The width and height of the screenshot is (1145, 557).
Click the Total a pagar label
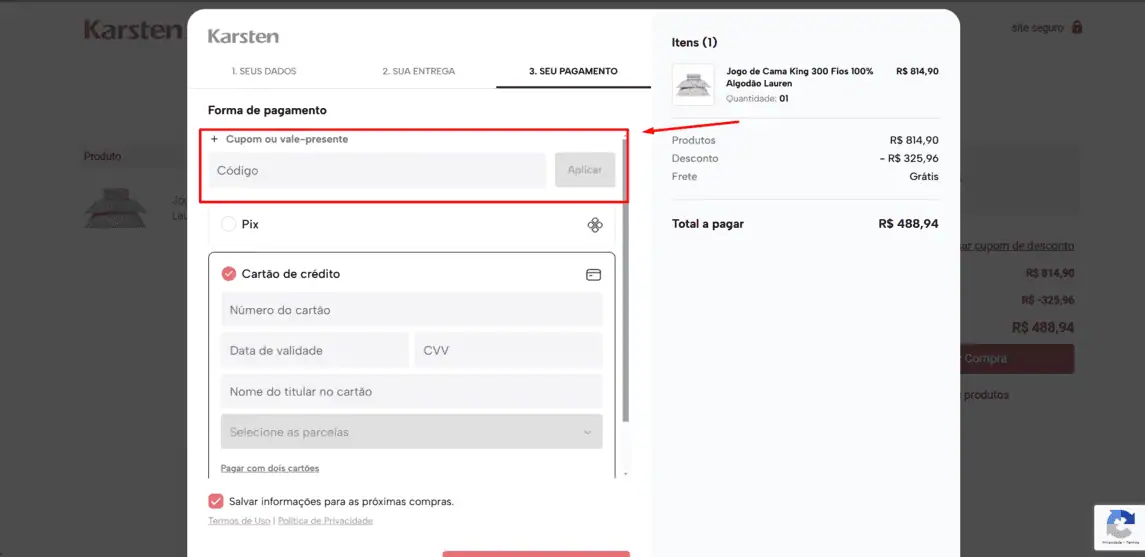coord(708,224)
